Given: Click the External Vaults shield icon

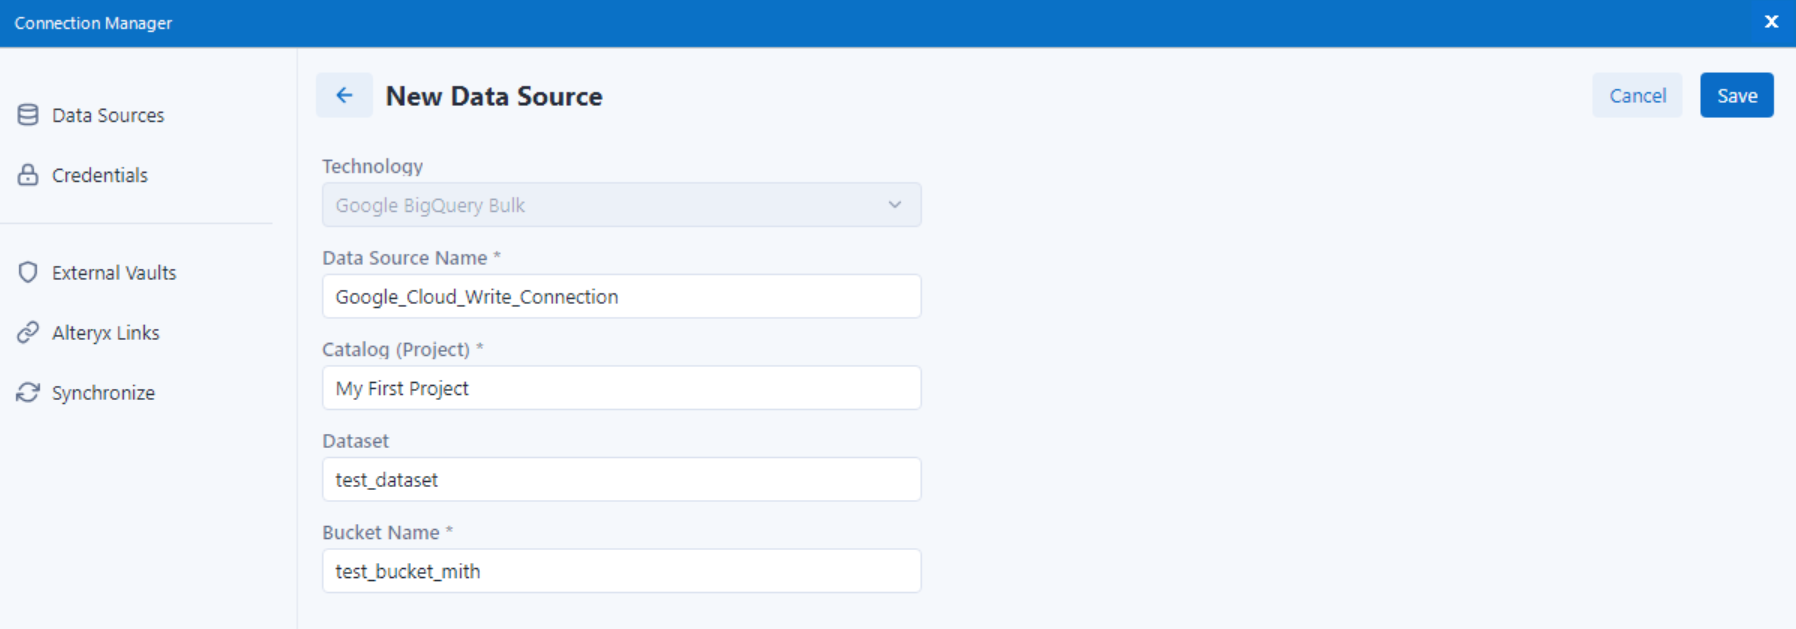Looking at the screenshot, I should (x=28, y=272).
